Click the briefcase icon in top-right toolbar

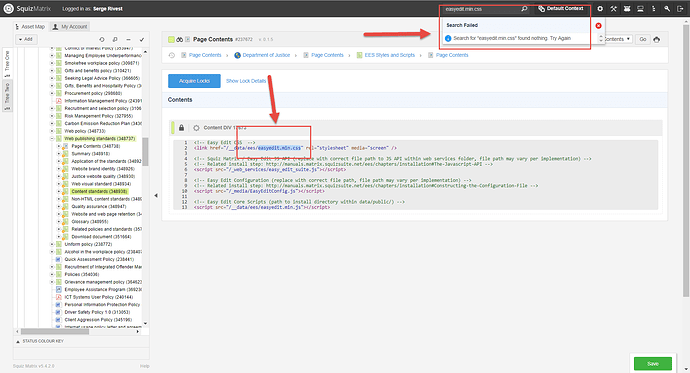(x=627, y=9)
